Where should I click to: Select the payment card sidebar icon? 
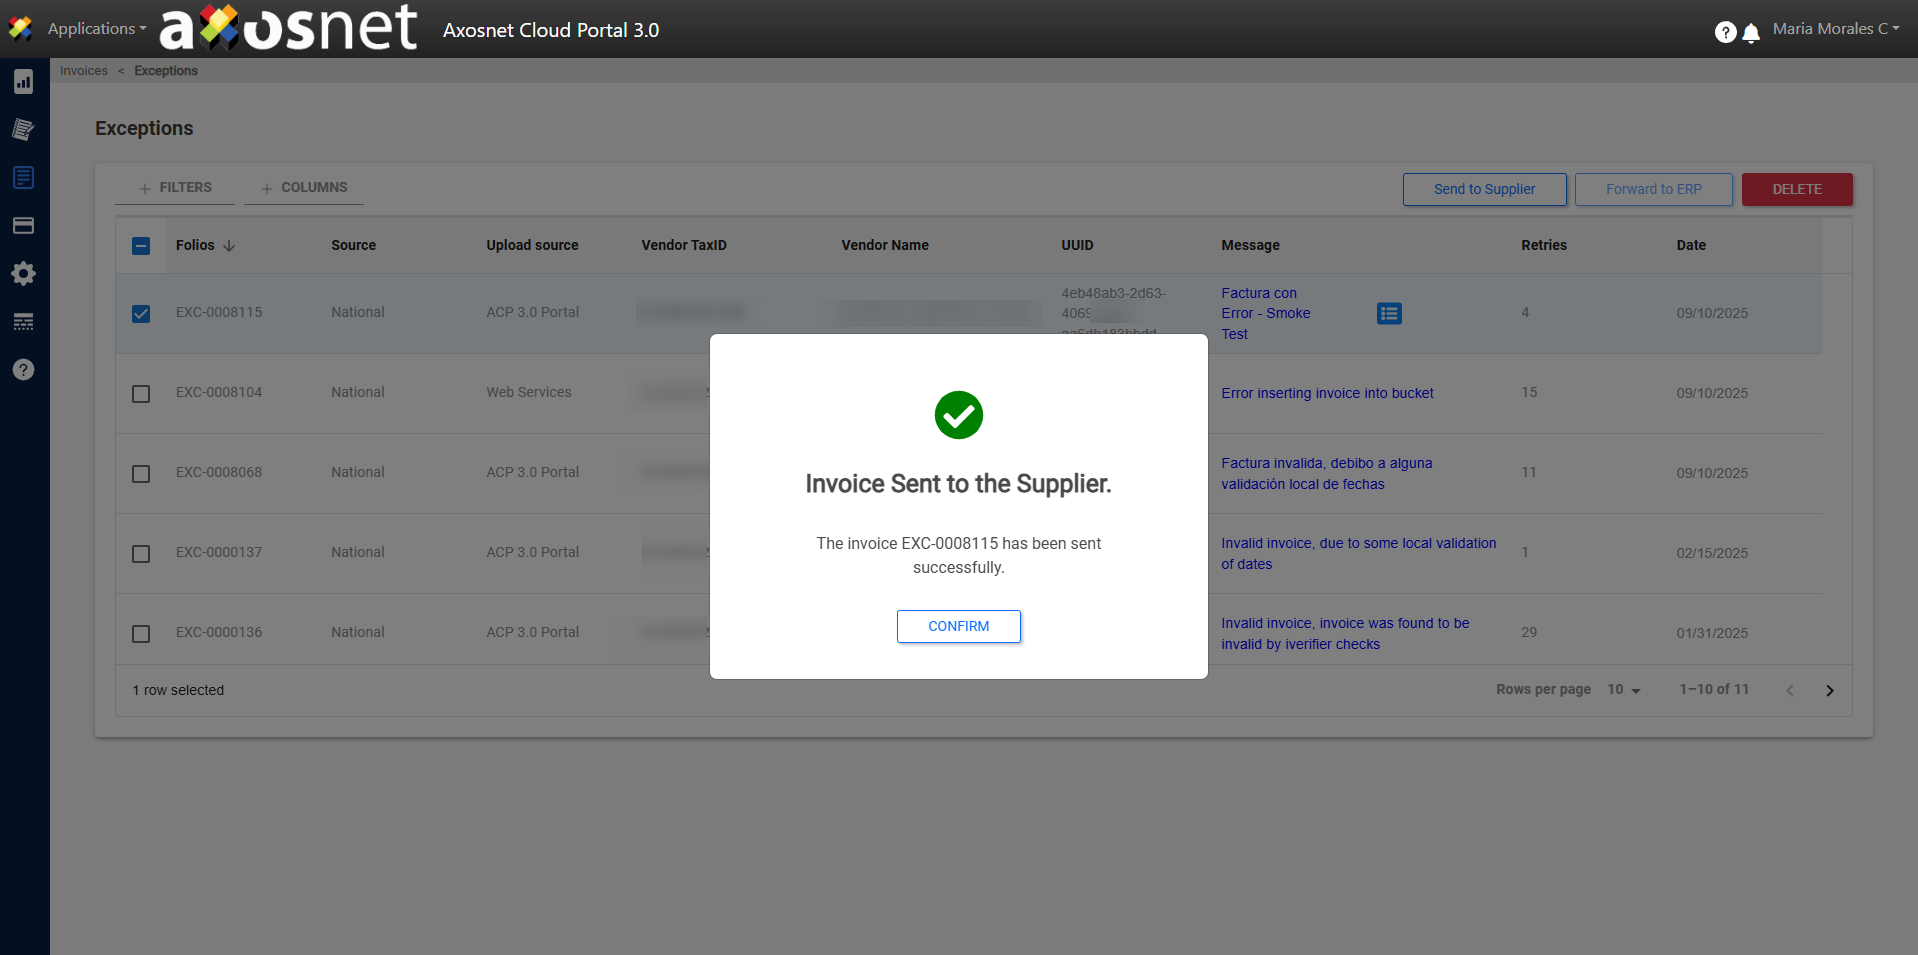click(x=23, y=226)
